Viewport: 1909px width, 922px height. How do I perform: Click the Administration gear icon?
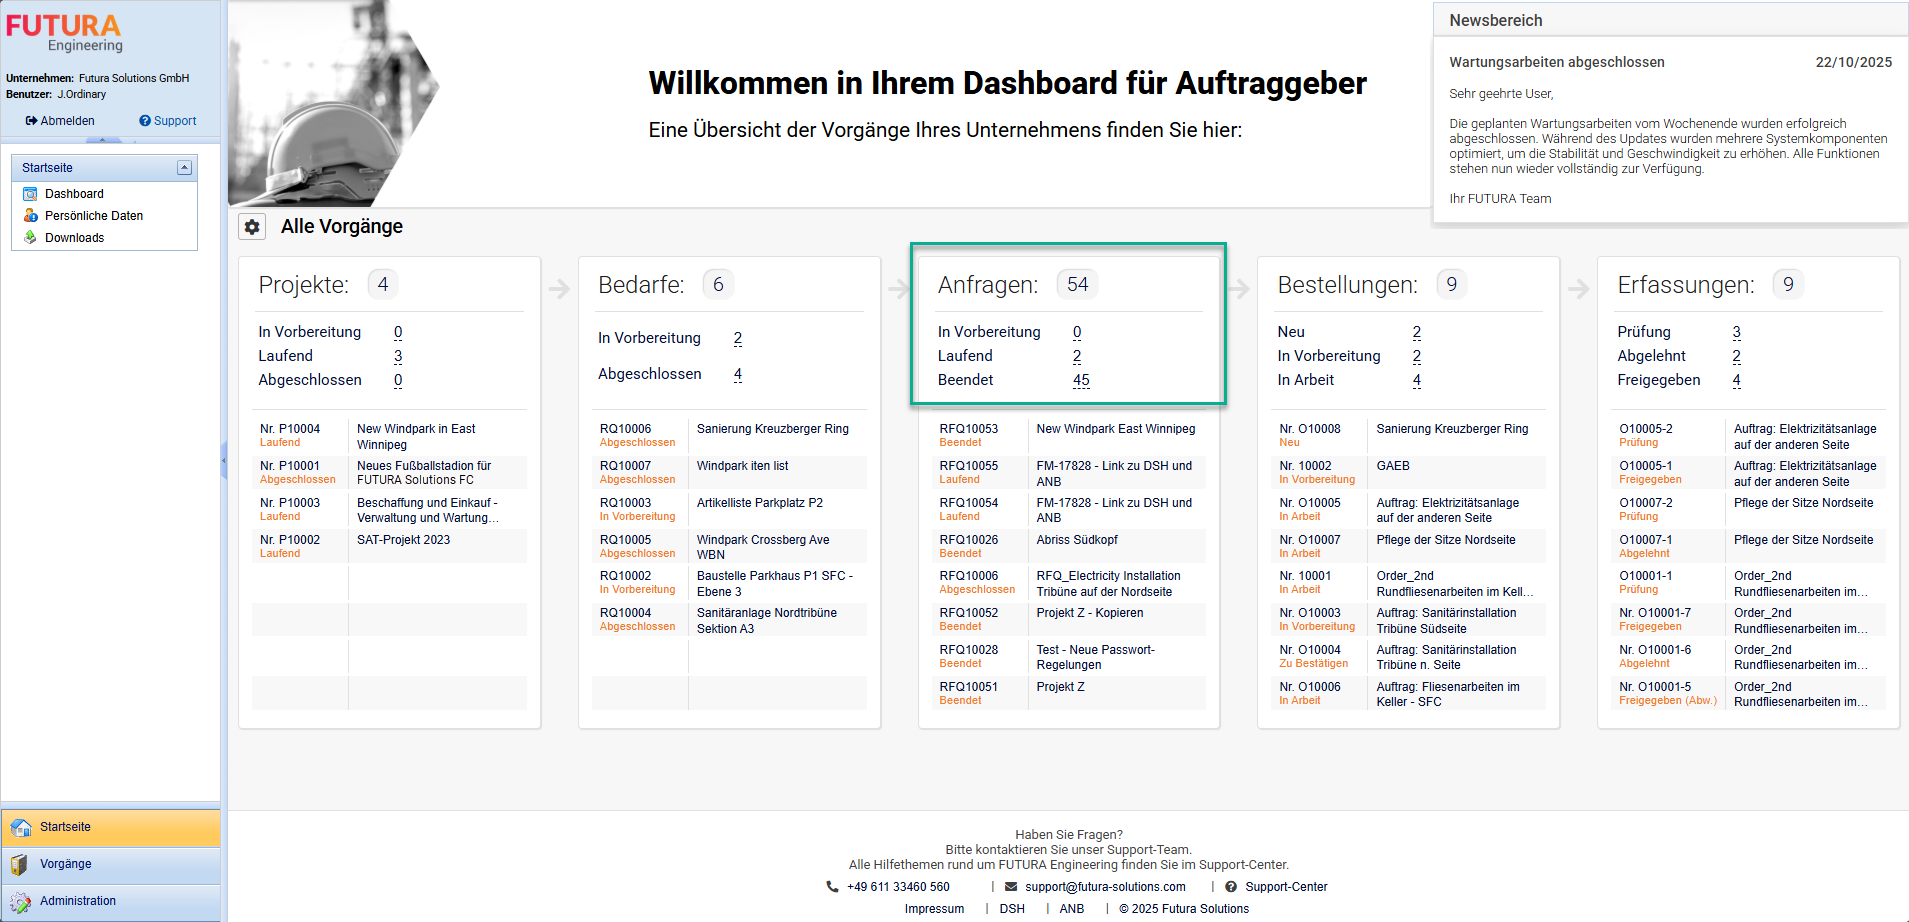[20, 901]
